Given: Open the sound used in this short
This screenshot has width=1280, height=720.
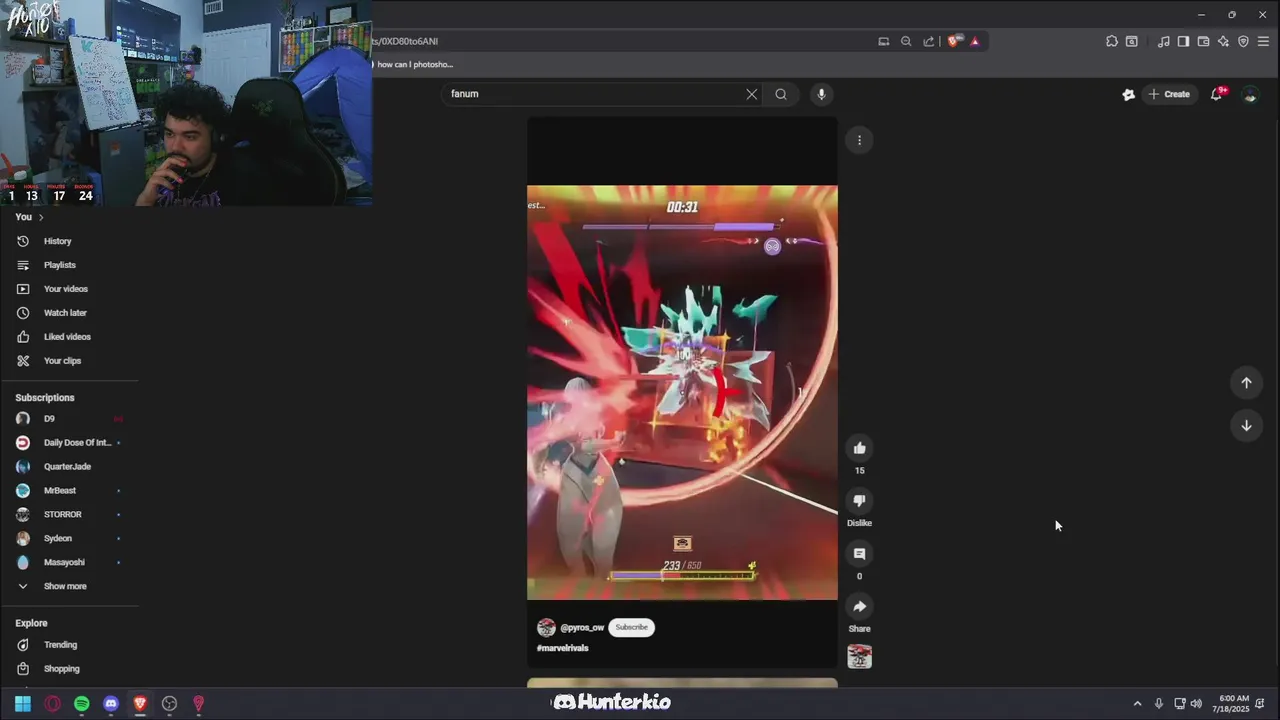Looking at the screenshot, I should point(859,657).
